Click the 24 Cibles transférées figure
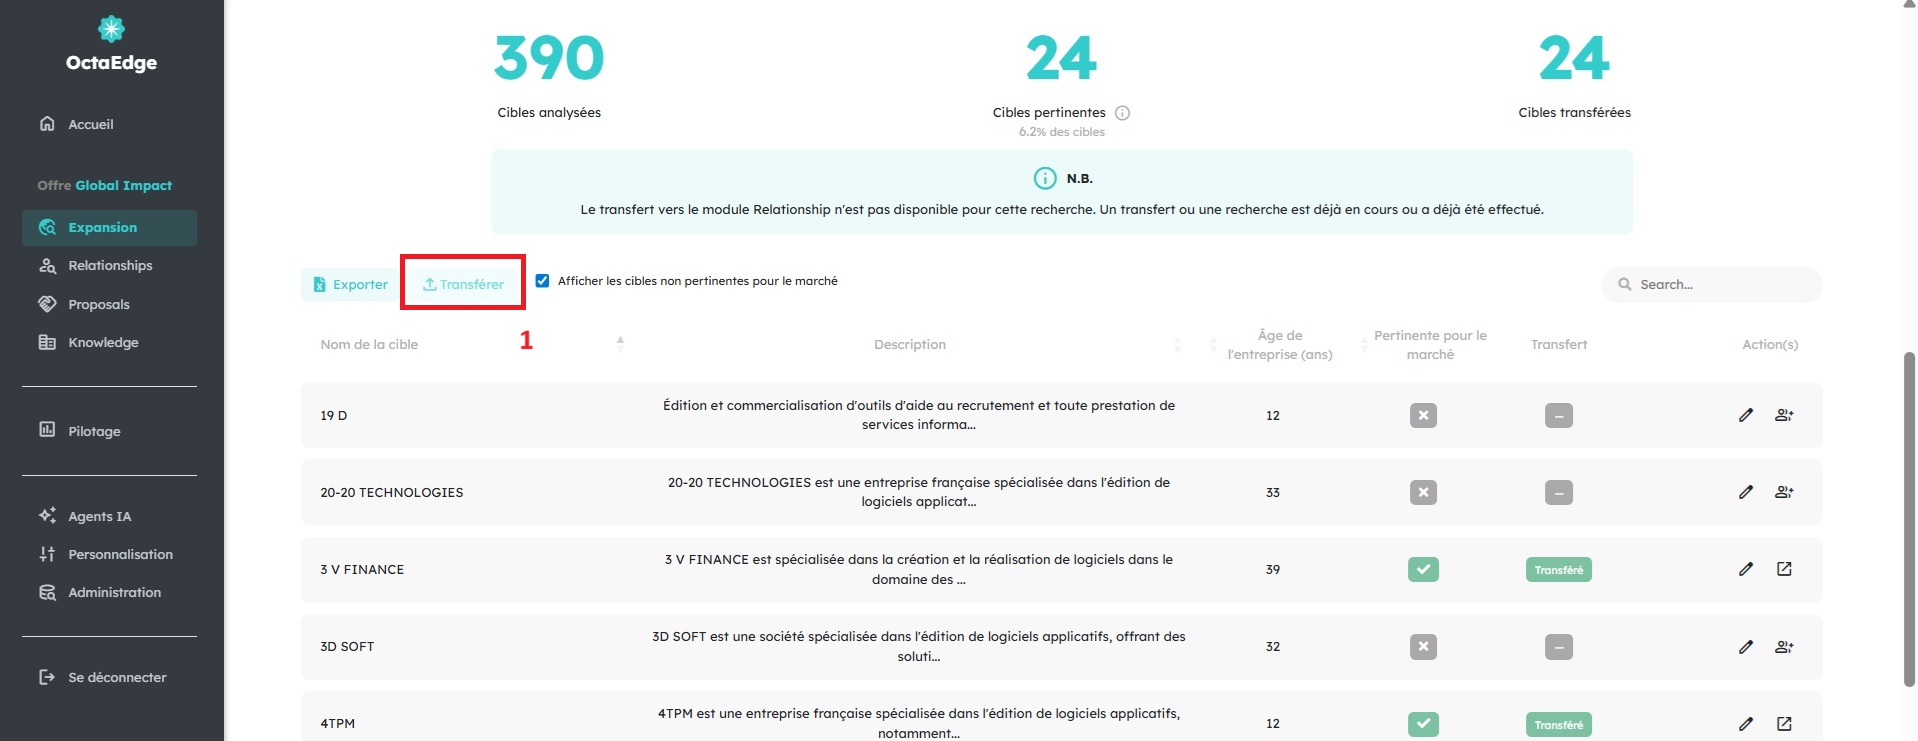The height and width of the screenshot is (741, 1918). 1574,58
